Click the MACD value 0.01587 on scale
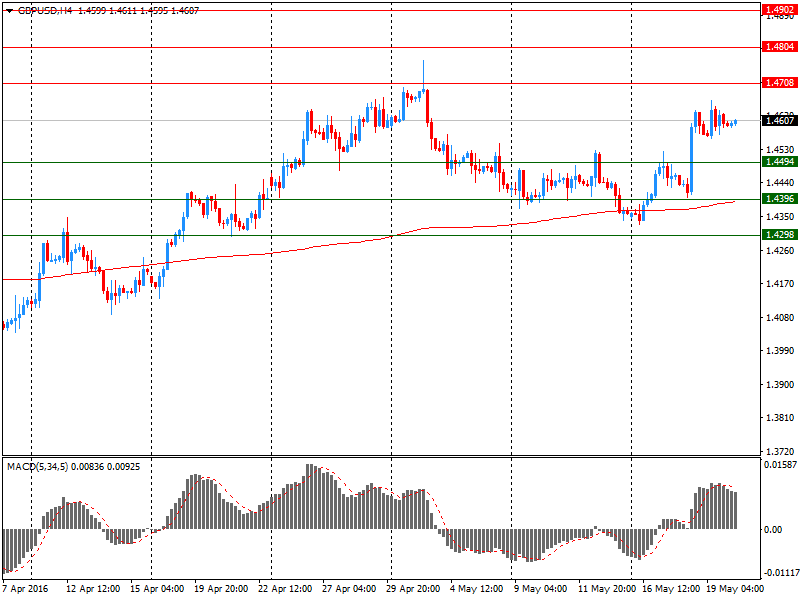This screenshot has height=600, width=800. 780,465
